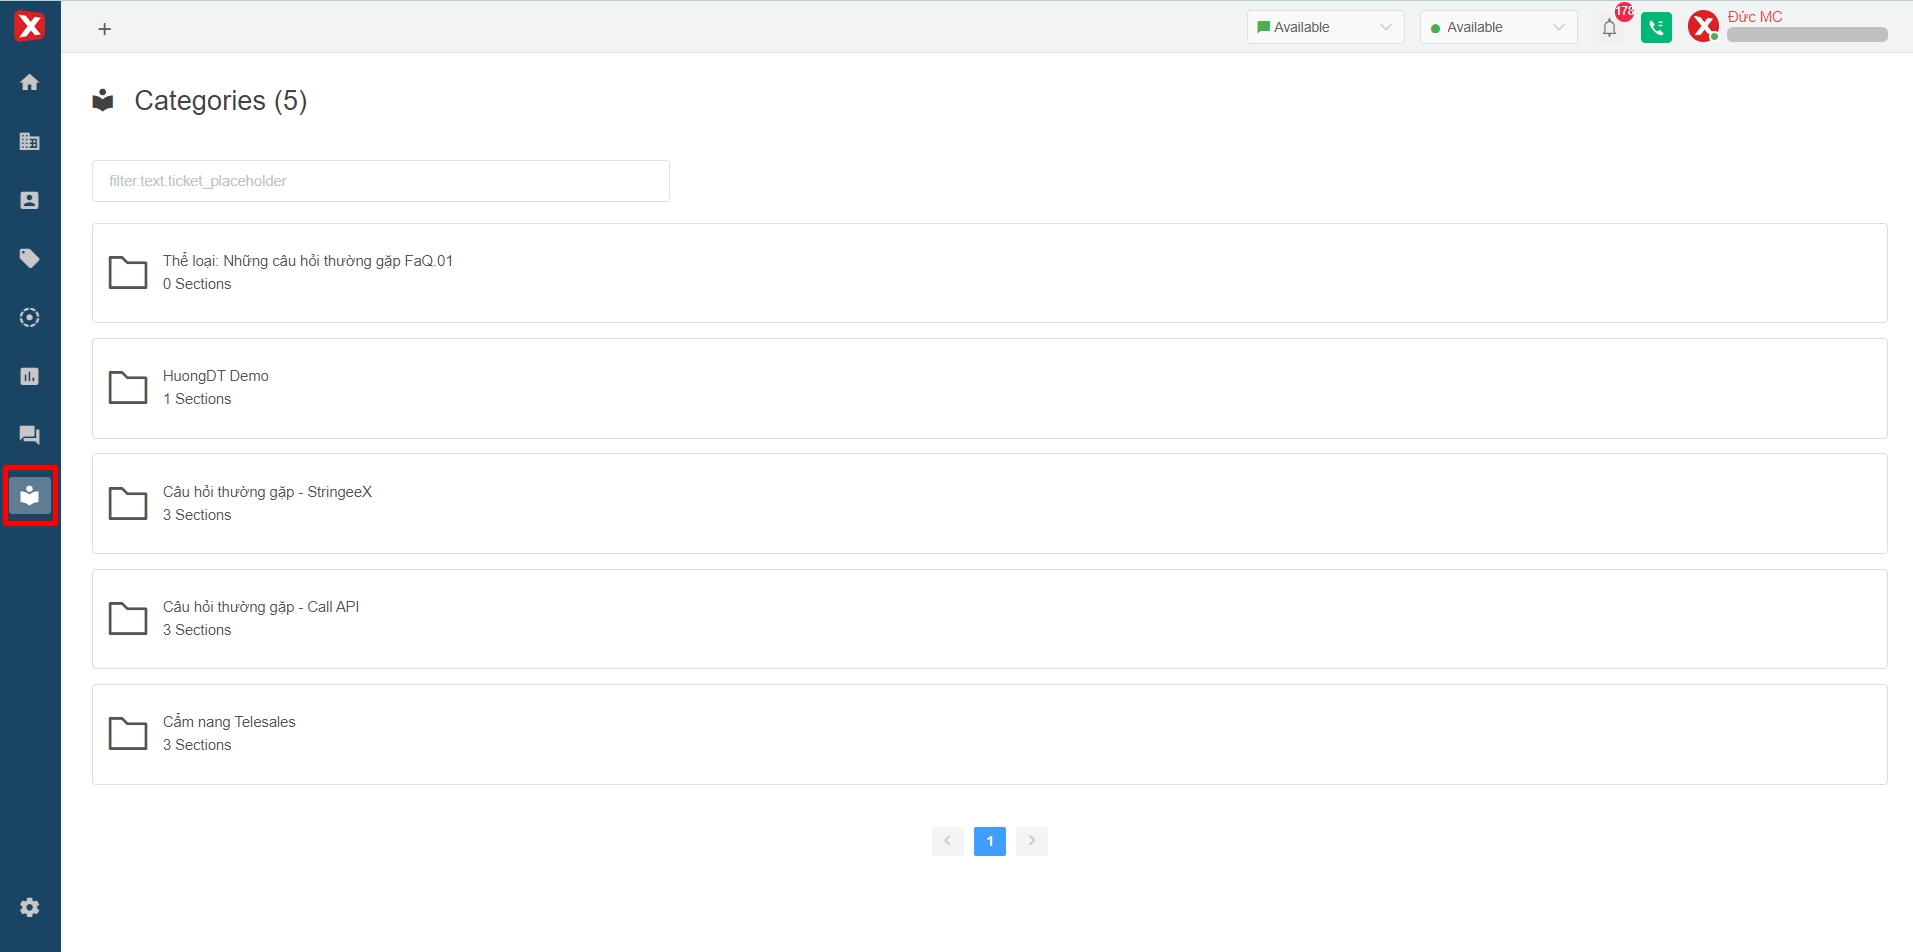Open the company building icon in sidebar
Screen dimensions: 1913x952
[x=30, y=141]
